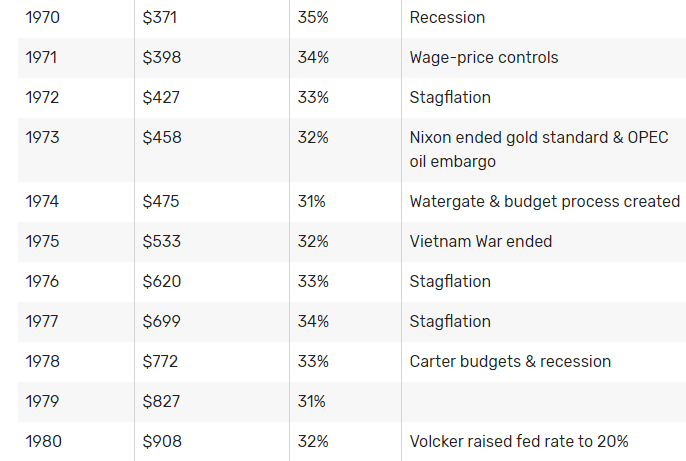This screenshot has height=461, width=686.
Task: Select the 1976 year cell
Action: click(42, 282)
